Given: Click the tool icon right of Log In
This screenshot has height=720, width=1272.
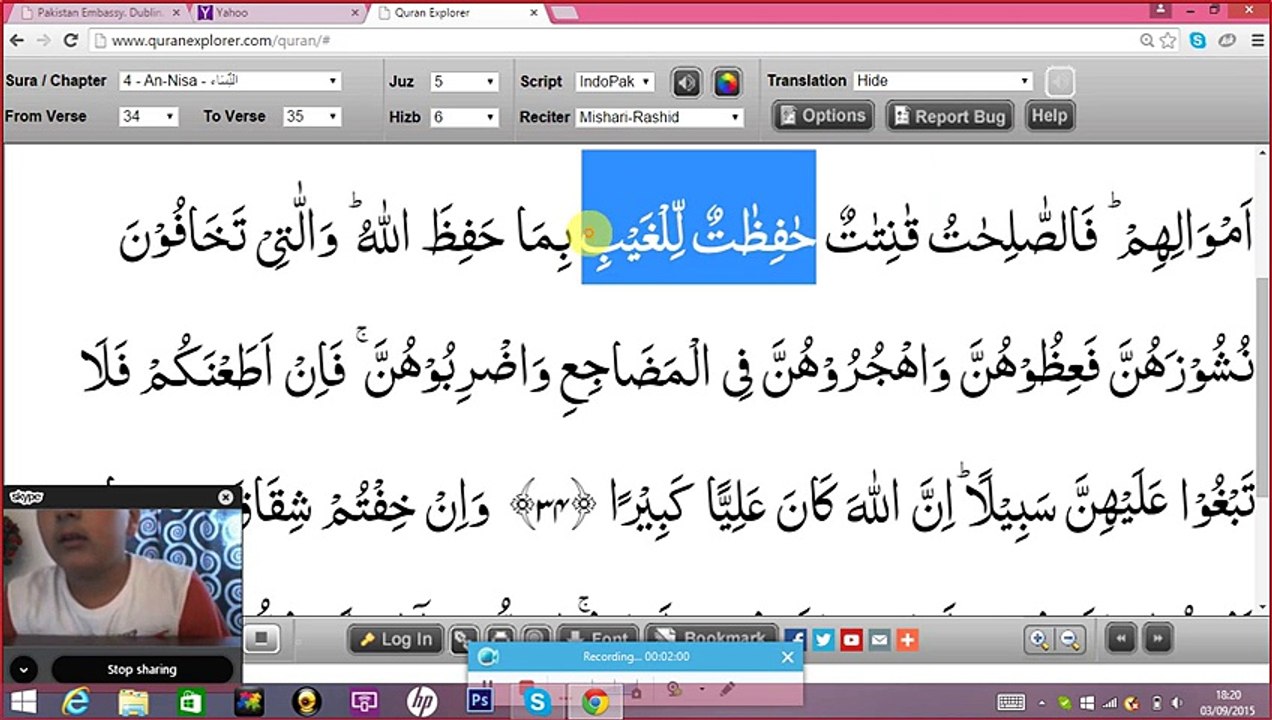Looking at the screenshot, I should pos(464,639).
